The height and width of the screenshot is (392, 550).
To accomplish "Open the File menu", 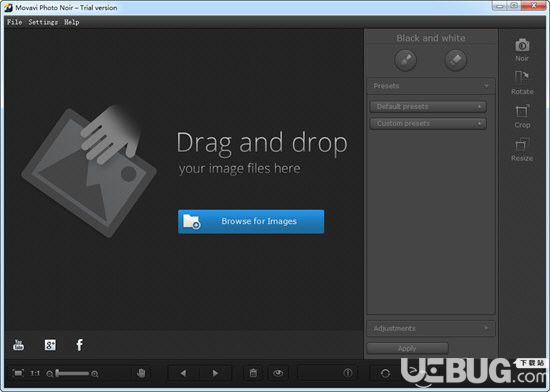I will click(14, 22).
